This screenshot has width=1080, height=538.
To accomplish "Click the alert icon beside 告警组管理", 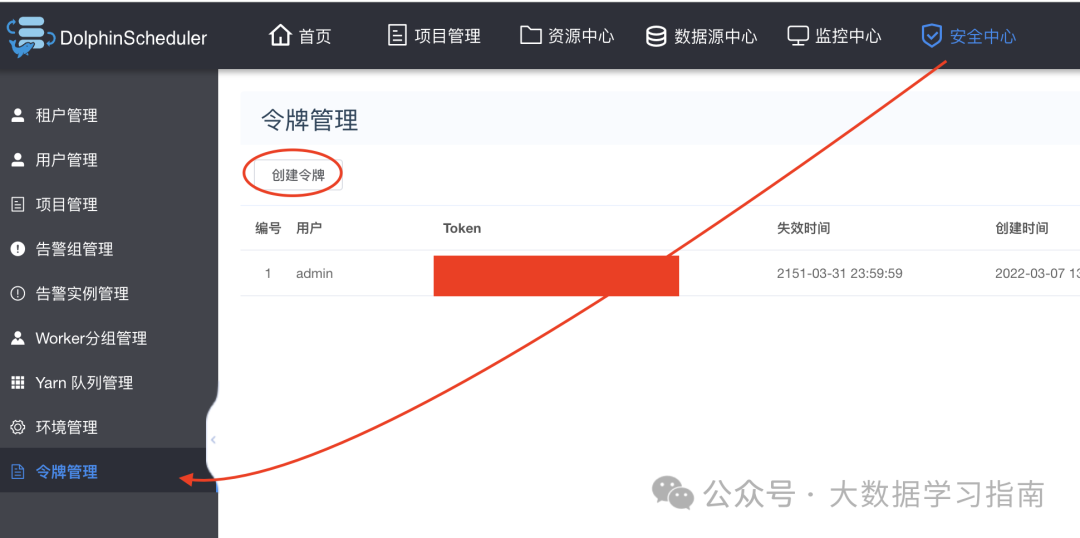I will 18,249.
